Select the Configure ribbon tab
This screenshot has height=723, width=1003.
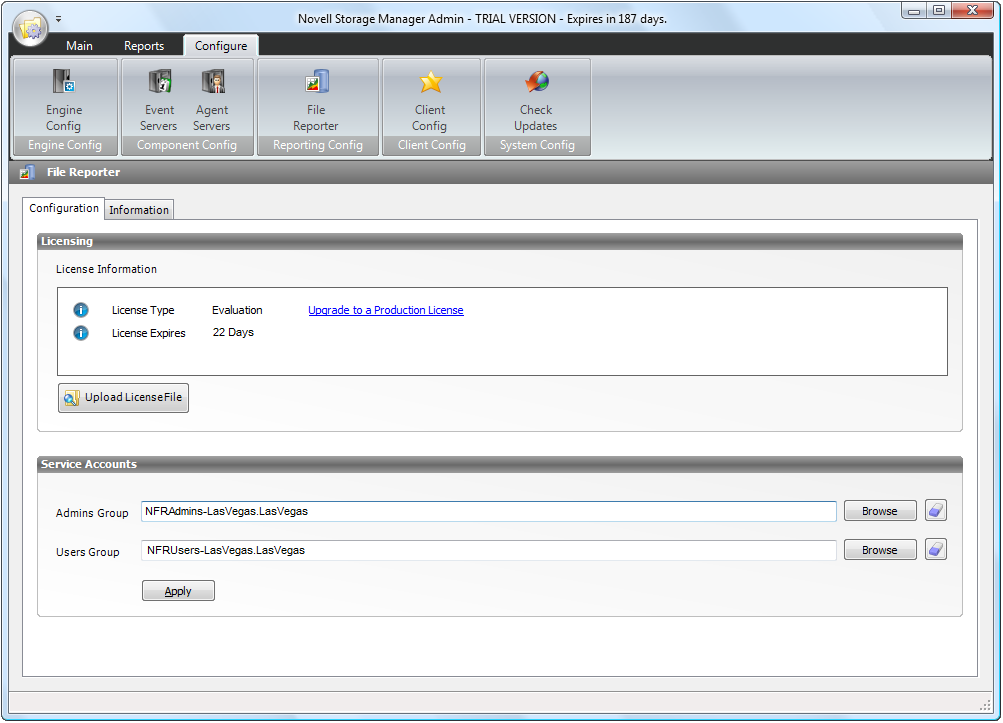(221, 46)
